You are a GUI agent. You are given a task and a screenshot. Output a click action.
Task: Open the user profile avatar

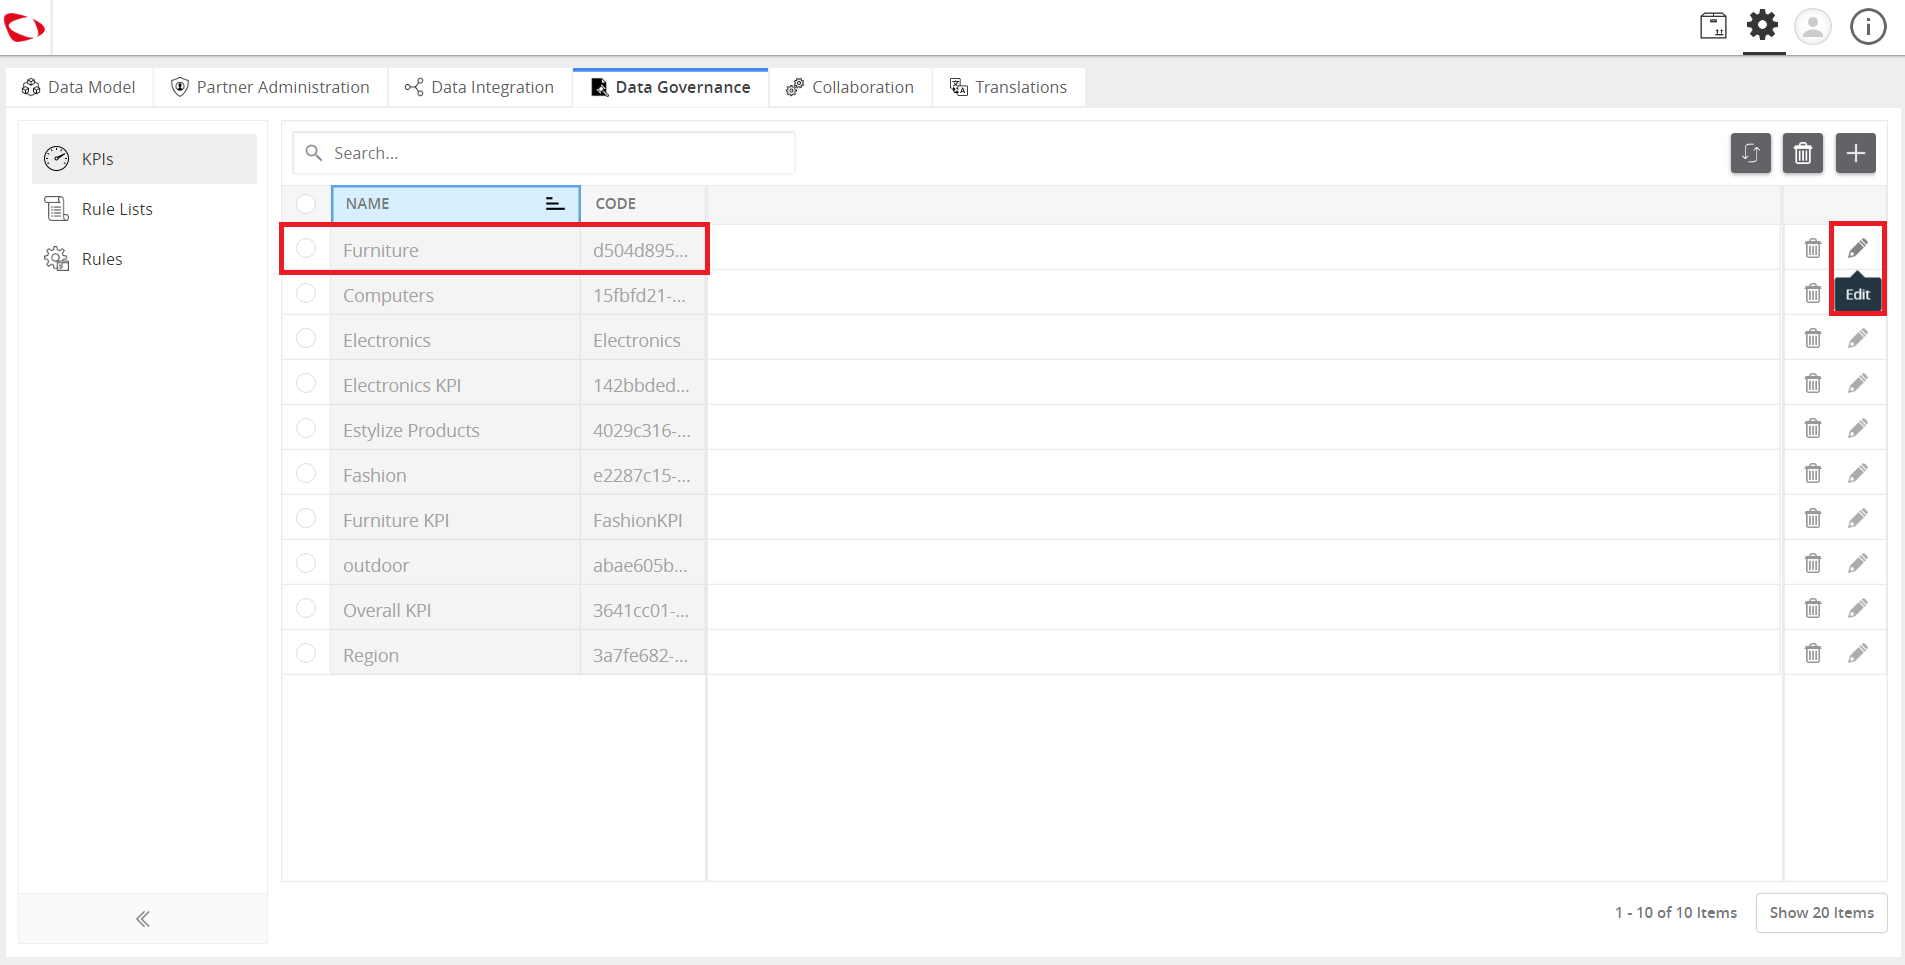1813,26
